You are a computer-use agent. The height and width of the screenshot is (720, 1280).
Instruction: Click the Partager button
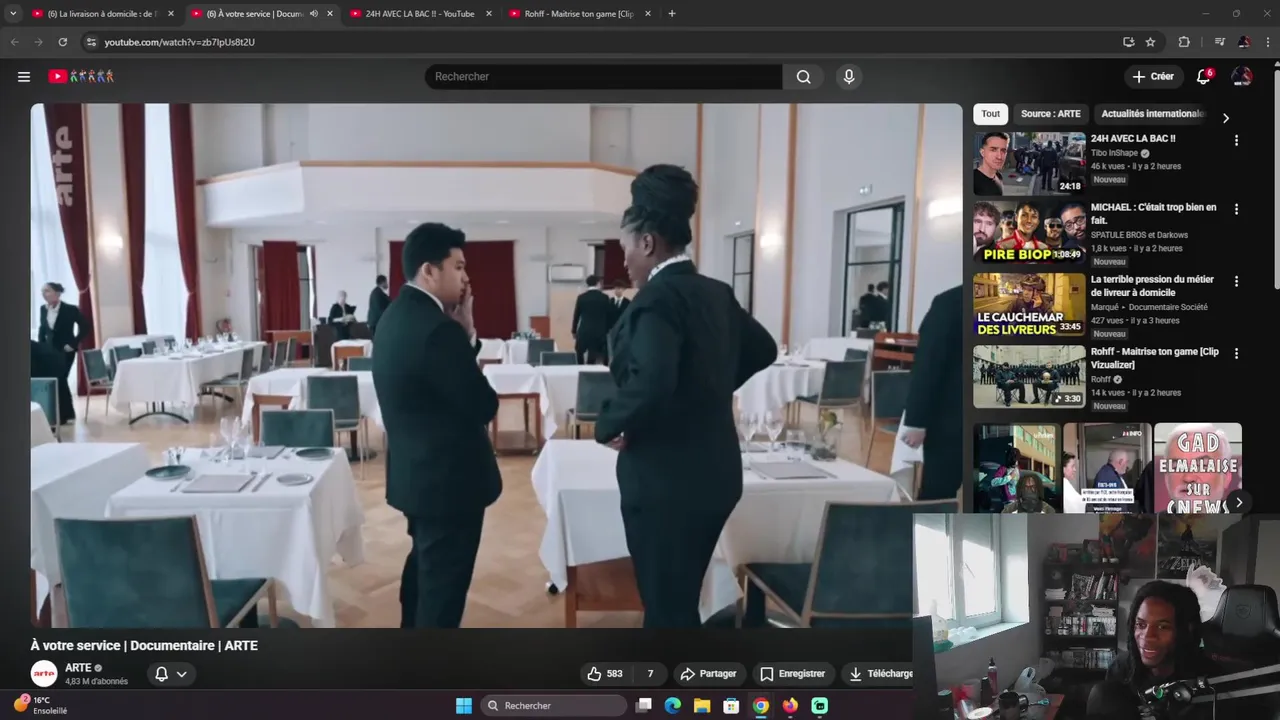(708, 674)
